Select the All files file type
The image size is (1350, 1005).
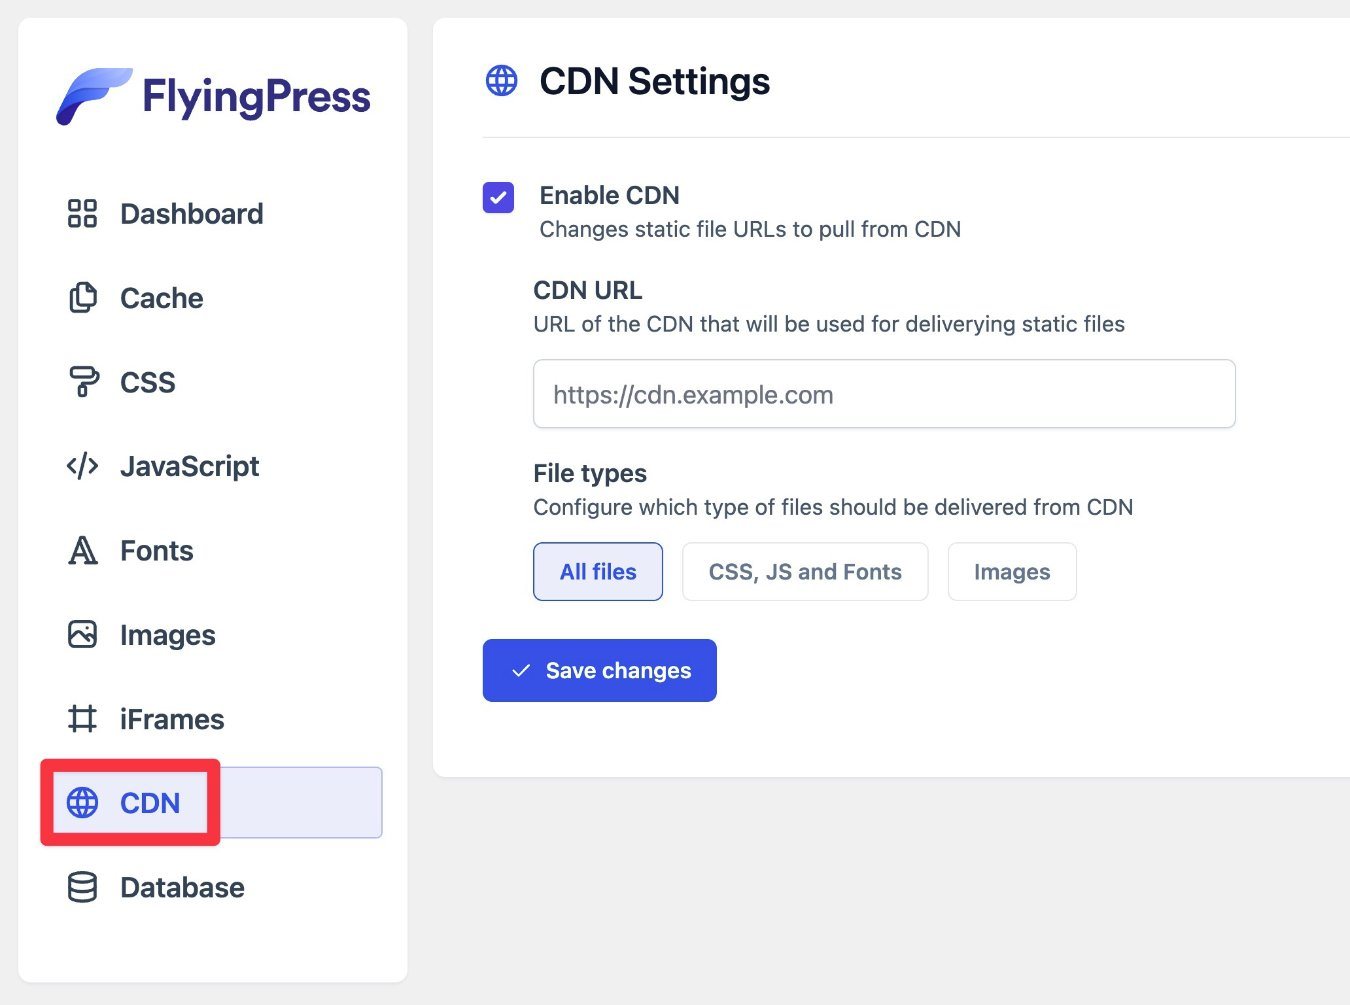(598, 572)
